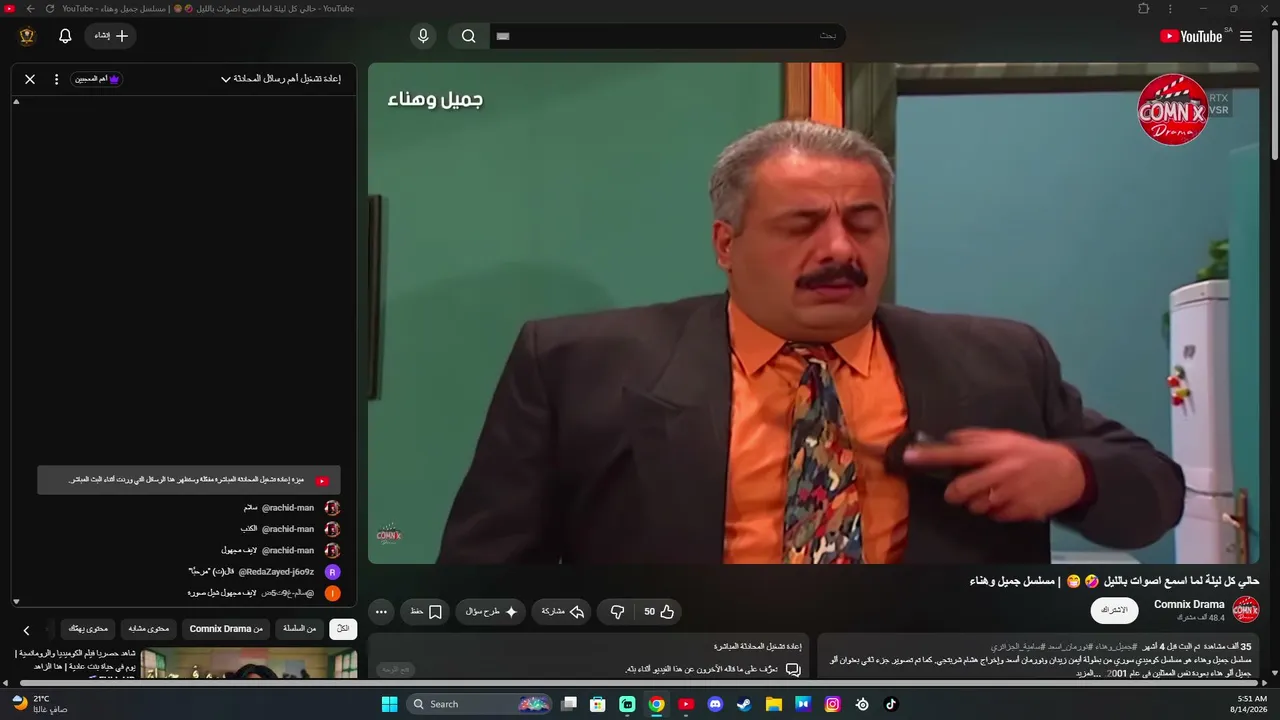Close the live chat replay panel
1280x720 pixels.
click(30, 79)
